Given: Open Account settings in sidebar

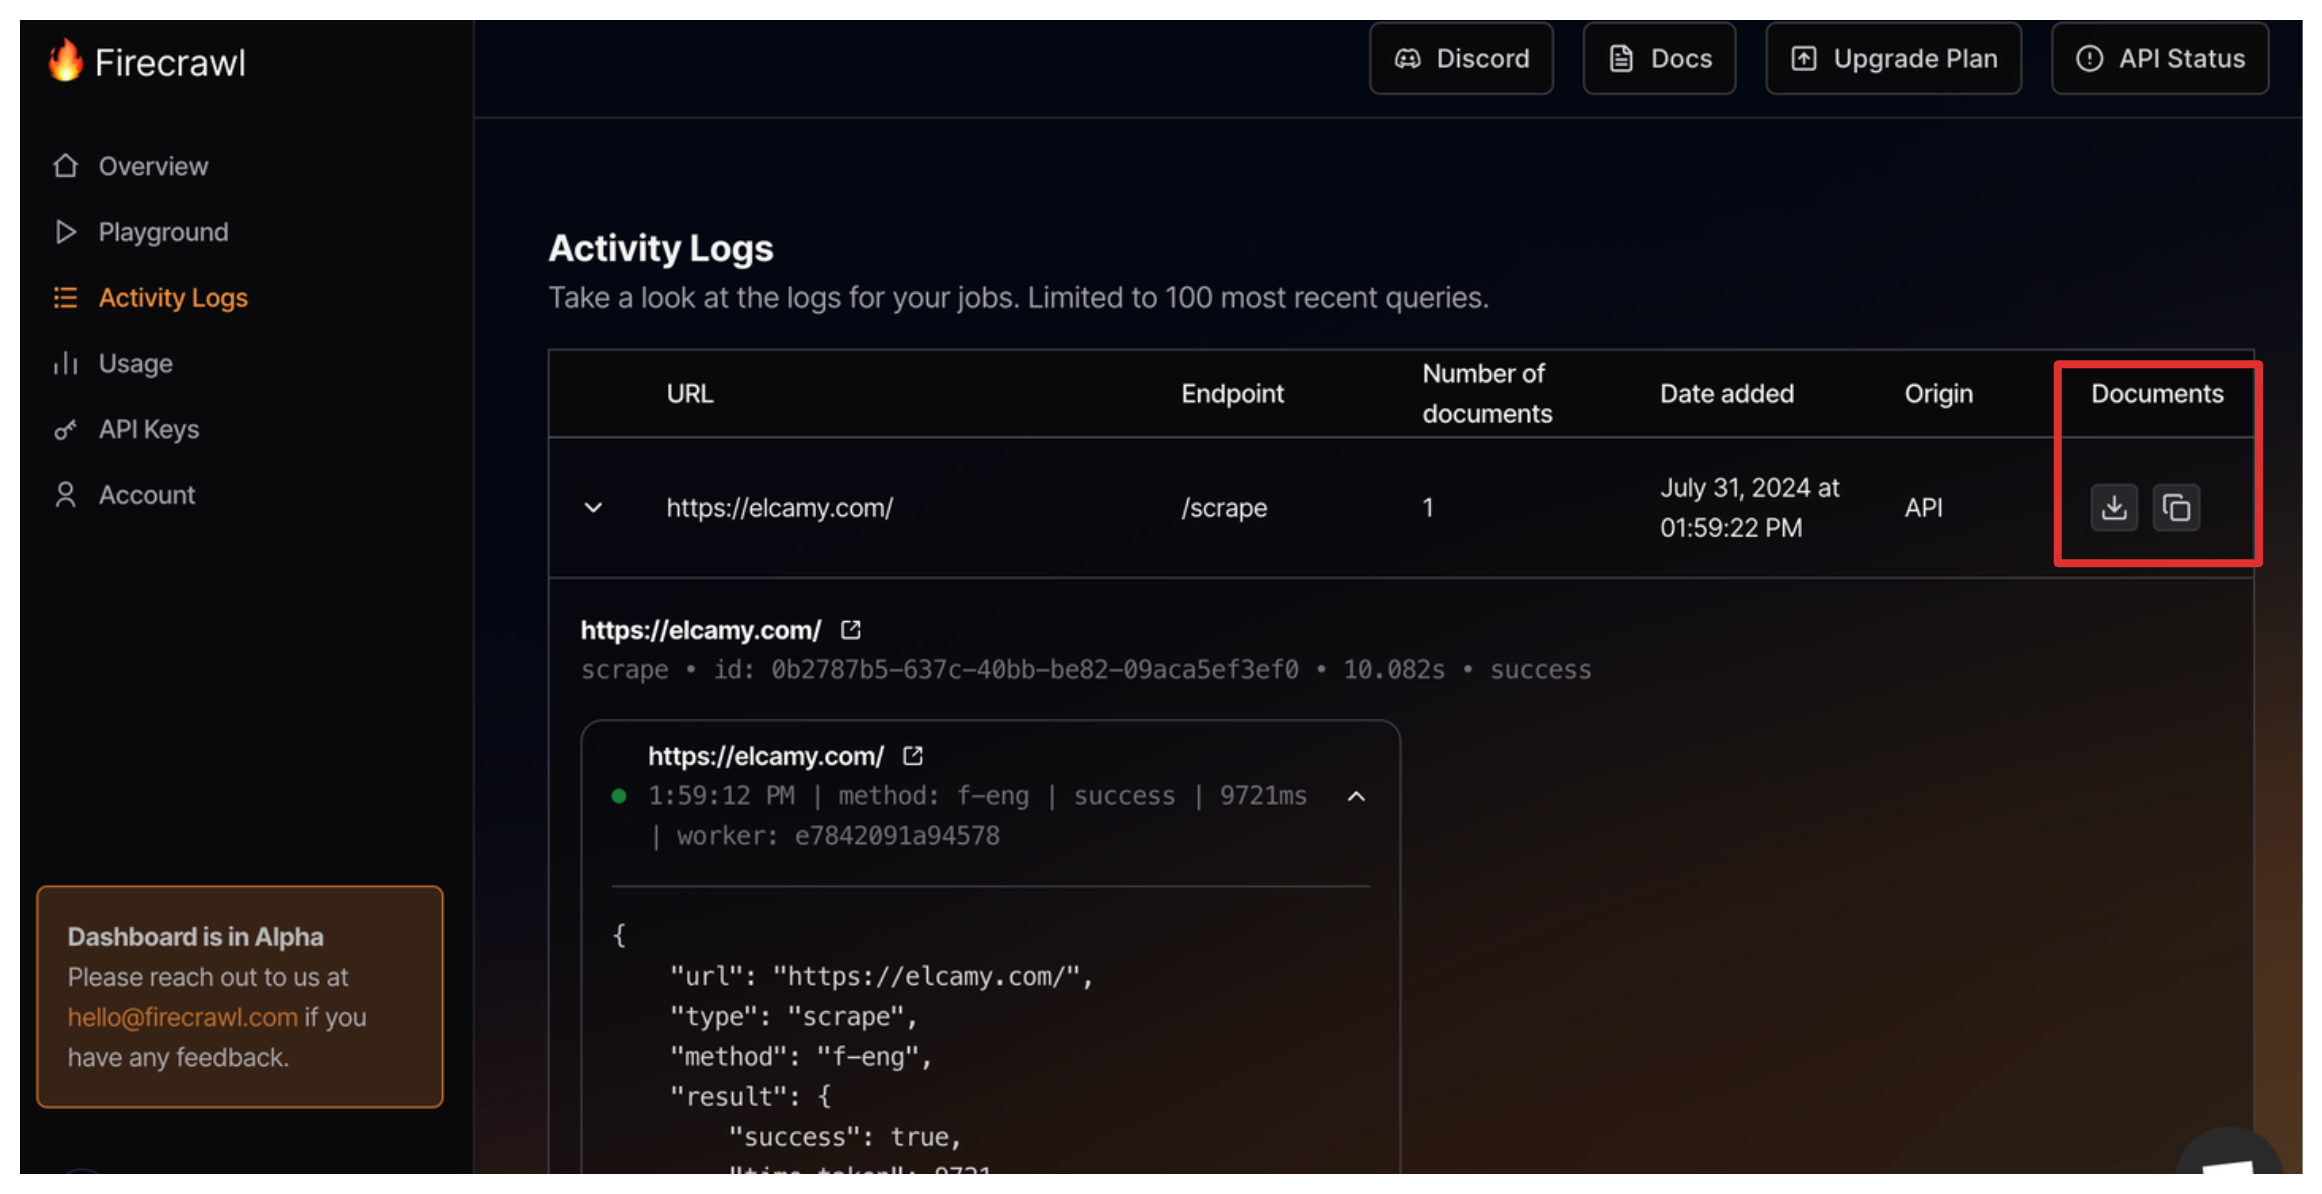Looking at the screenshot, I should [146, 495].
